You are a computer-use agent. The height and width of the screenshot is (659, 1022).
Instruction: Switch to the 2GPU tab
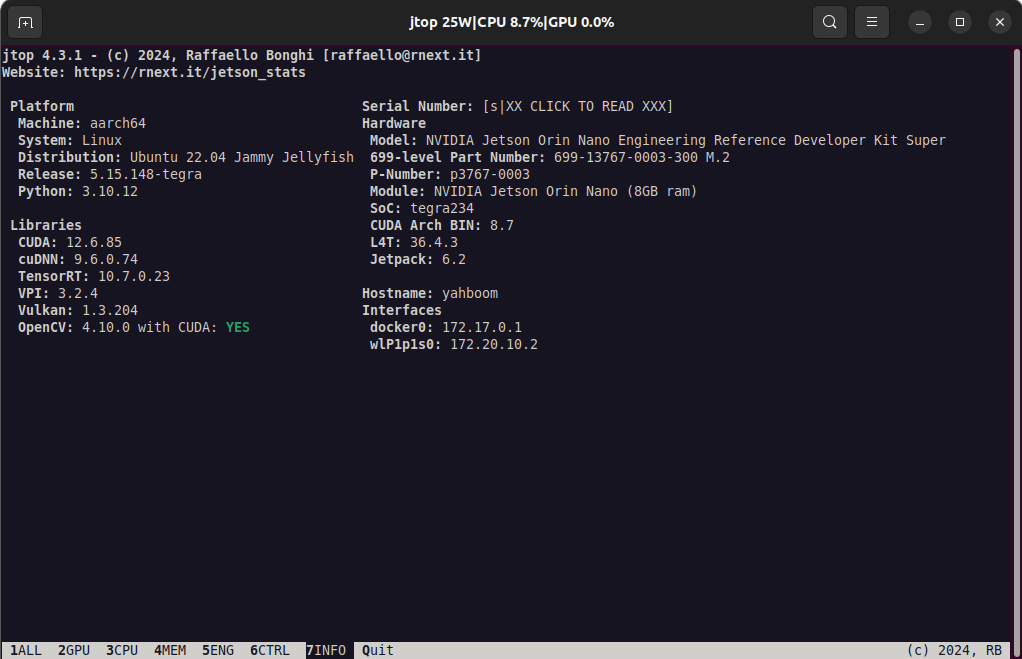[x=74, y=651]
